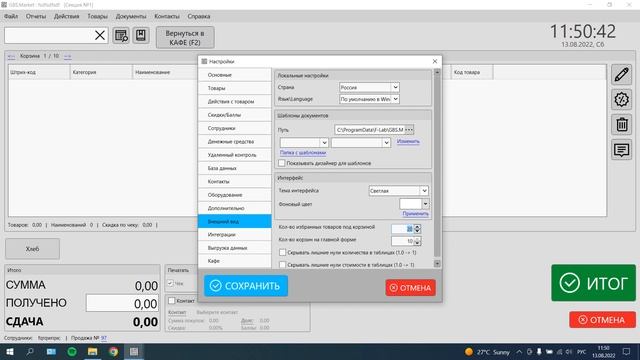Go to previous cart with left arrow

[11, 56]
